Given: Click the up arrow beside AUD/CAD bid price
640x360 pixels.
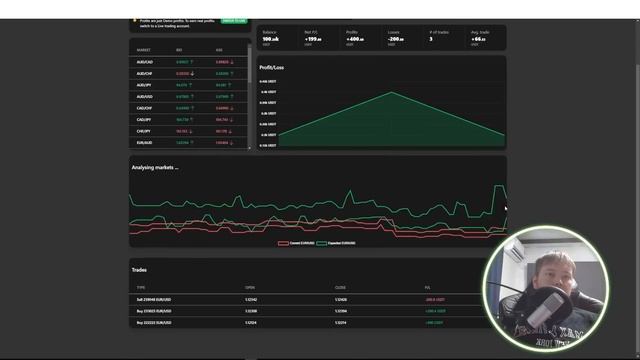Looking at the screenshot, I should pyautogui.click(x=191, y=62).
